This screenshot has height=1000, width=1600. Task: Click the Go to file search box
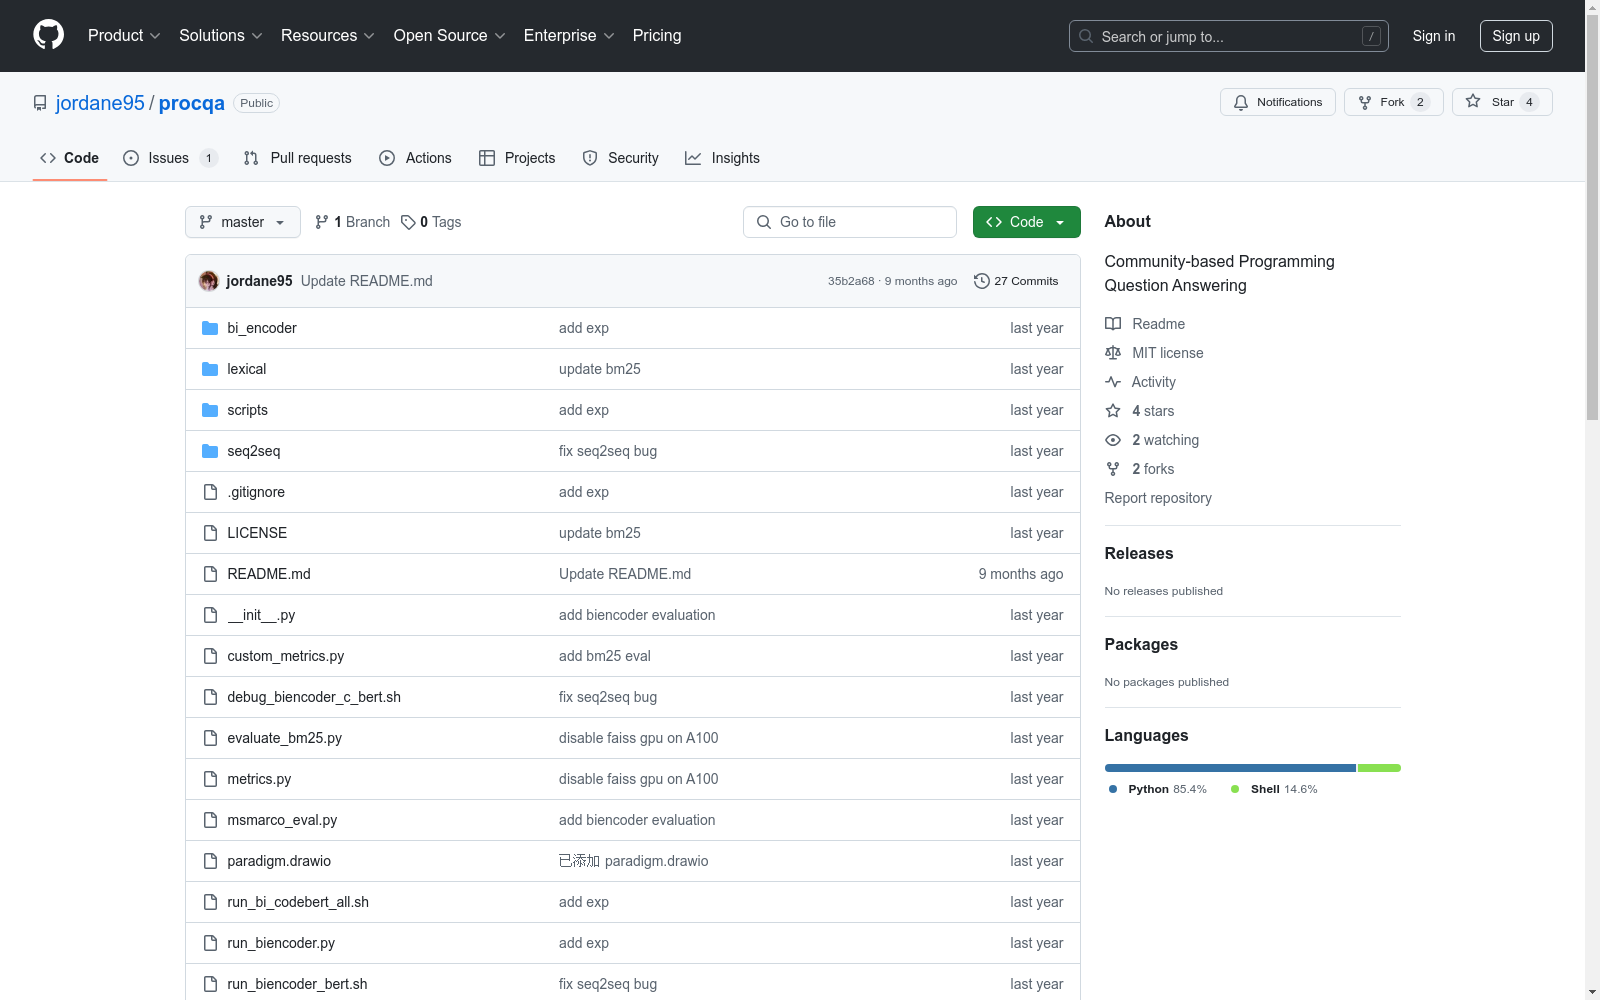click(x=850, y=222)
